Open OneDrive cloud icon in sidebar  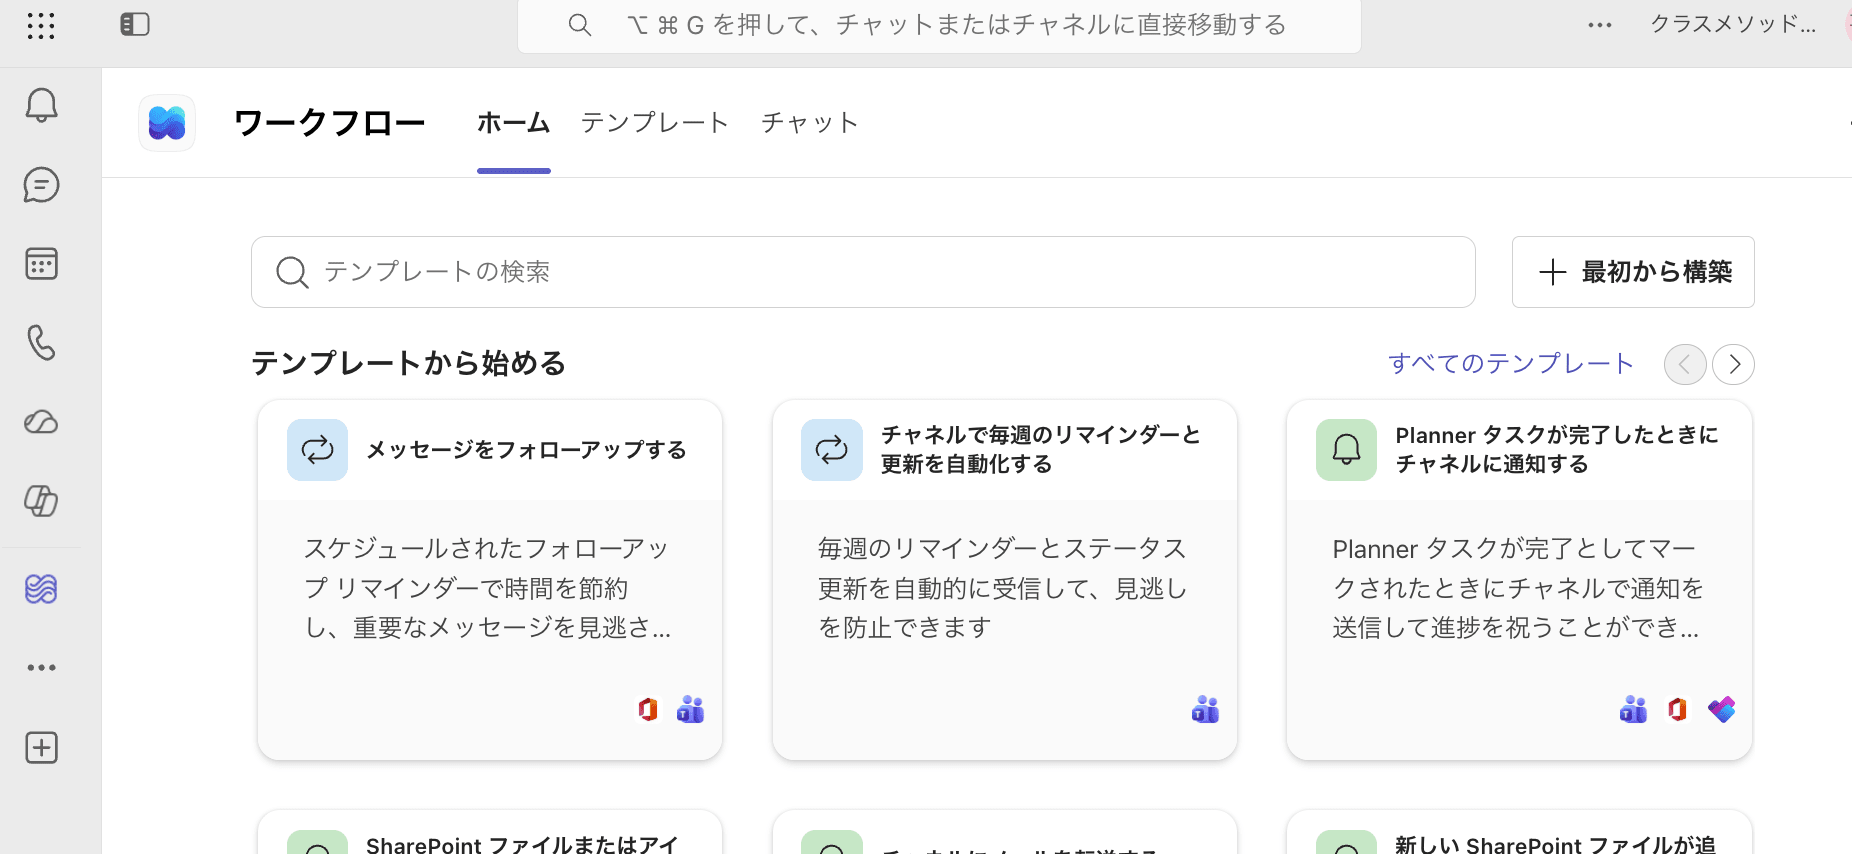pyautogui.click(x=41, y=422)
